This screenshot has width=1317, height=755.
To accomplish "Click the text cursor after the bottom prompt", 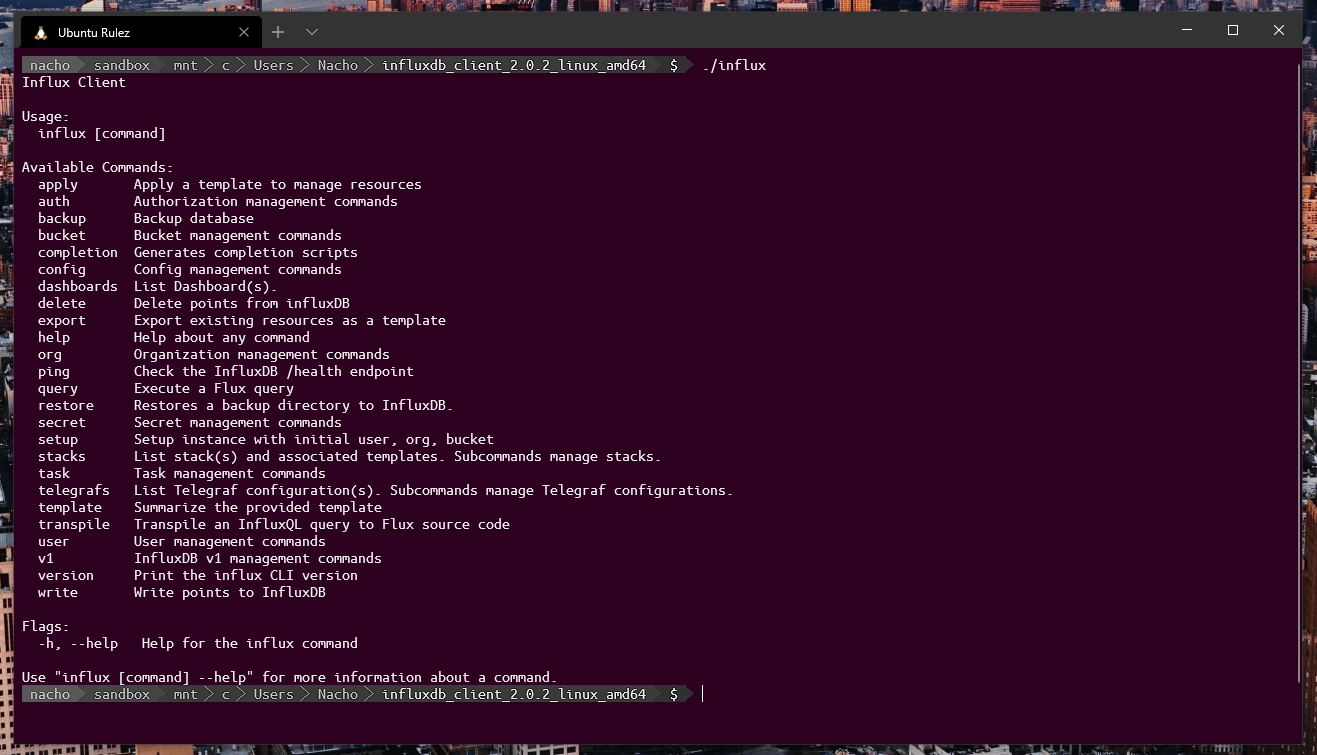I will click(703, 694).
